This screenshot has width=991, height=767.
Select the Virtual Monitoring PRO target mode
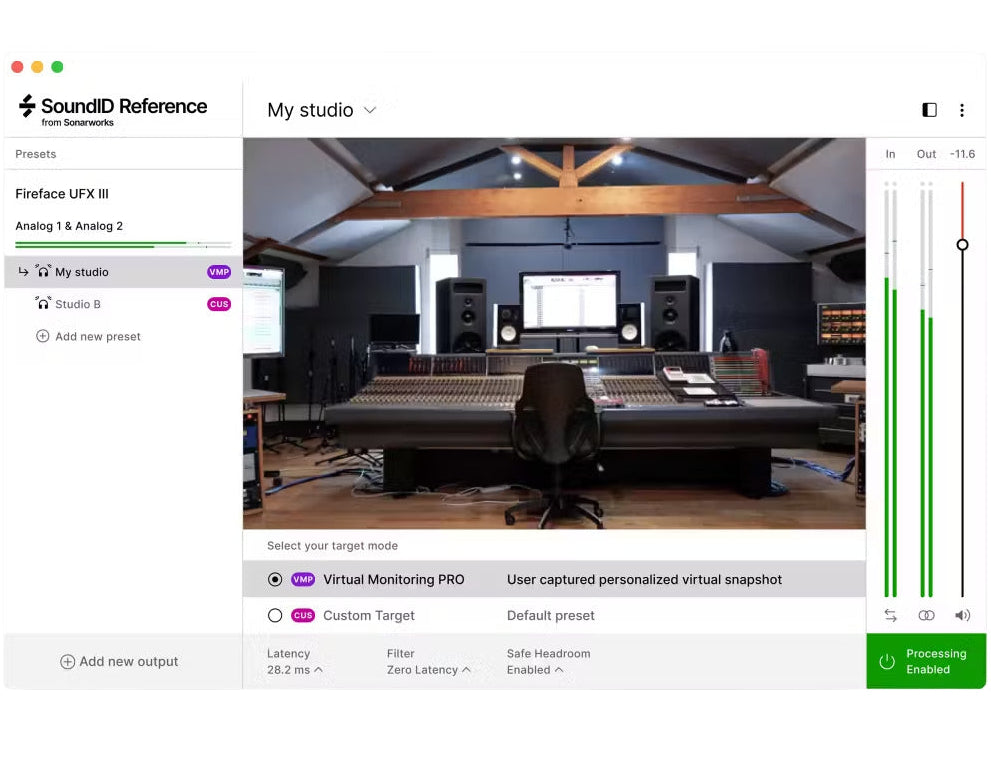275,579
